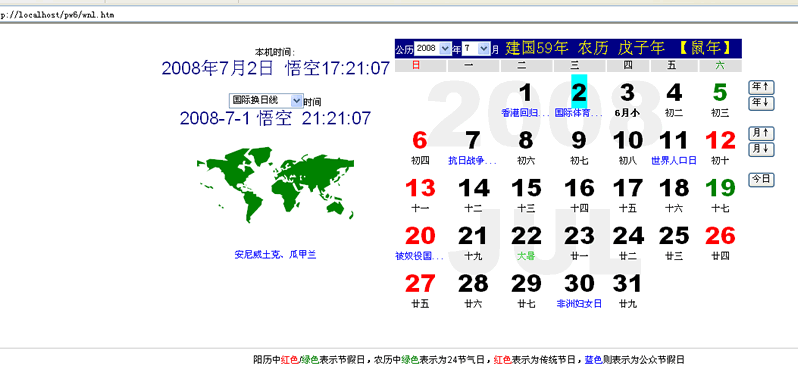Click the 世界人口日 link on July 11
Image resolution: width=798 pixels, height=376 pixels.
tap(674, 161)
